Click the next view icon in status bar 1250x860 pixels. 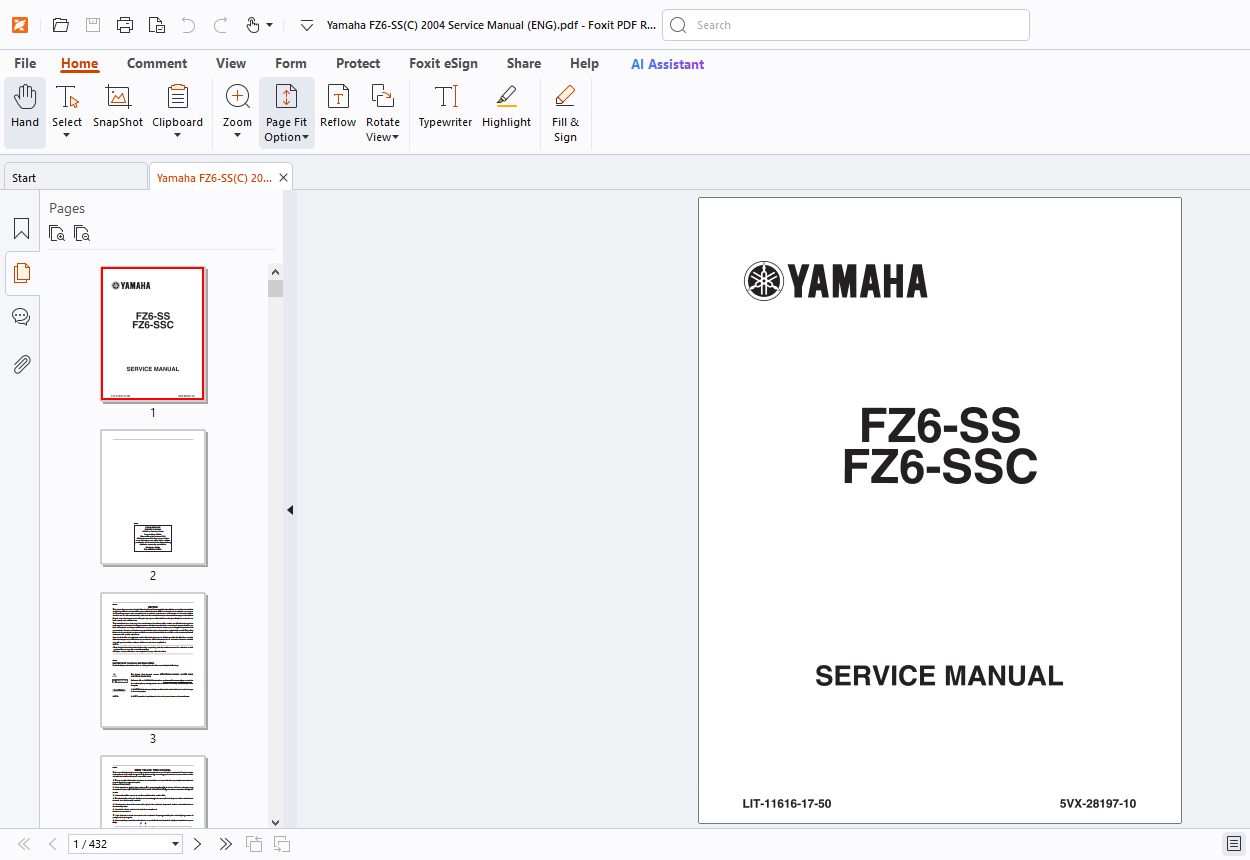(282, 844)
